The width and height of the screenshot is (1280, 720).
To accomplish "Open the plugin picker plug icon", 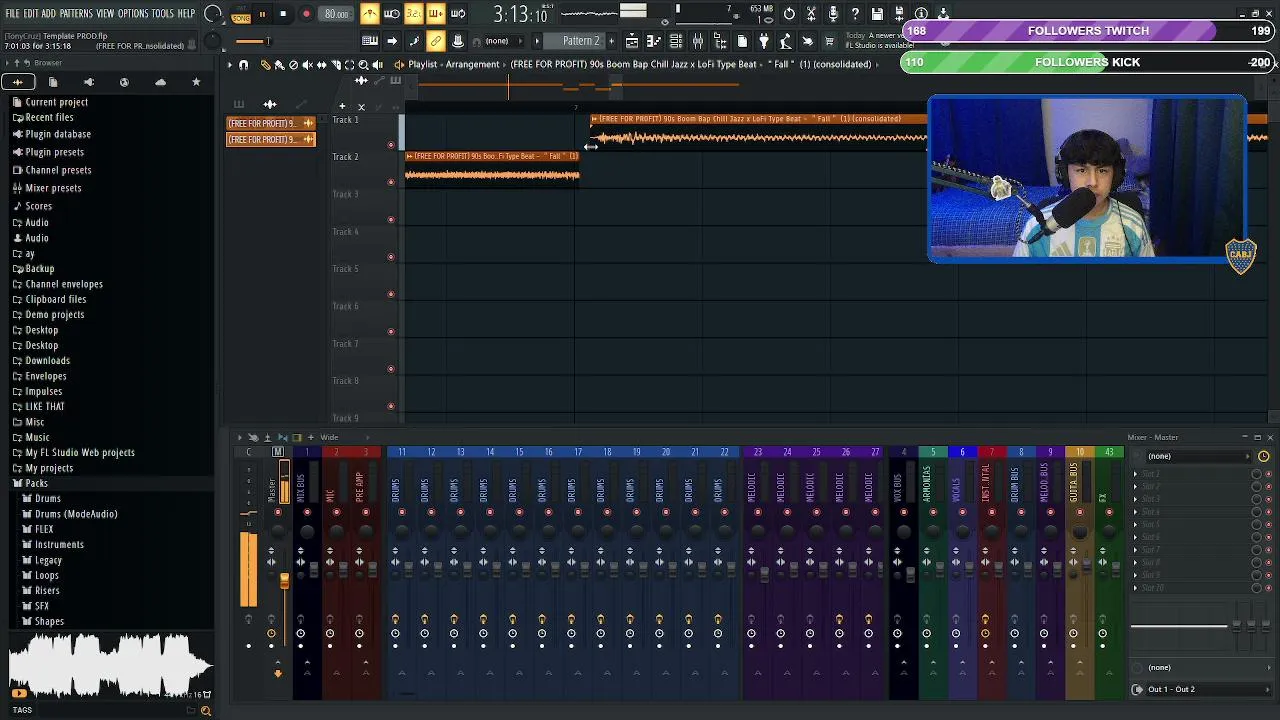I will click(x=764, y=41).
